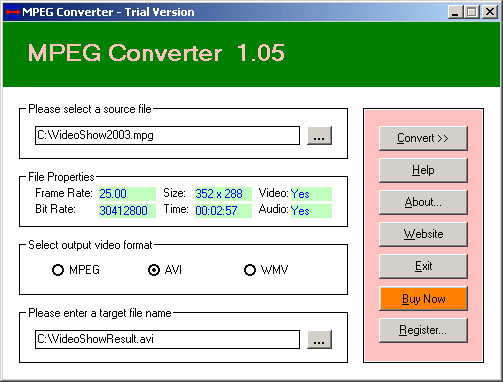Minimize the MPEG Converter window

(x=455, y=12)
